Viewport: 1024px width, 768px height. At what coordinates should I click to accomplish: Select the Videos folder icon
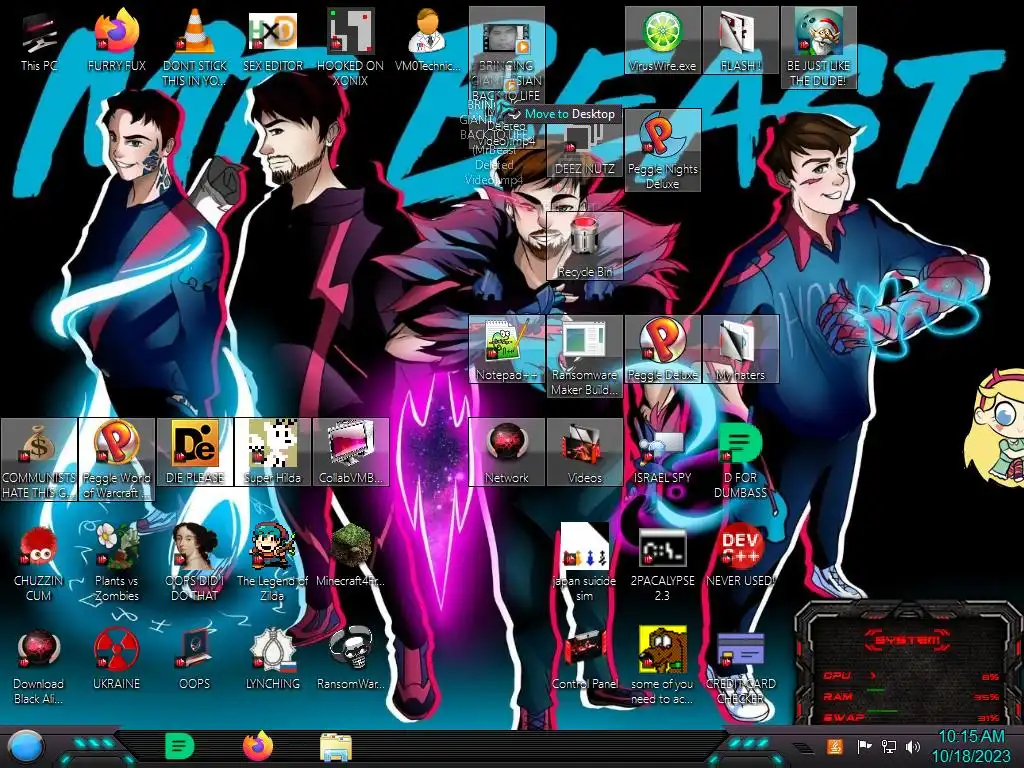pyautogui.click(x=584, y=453)
